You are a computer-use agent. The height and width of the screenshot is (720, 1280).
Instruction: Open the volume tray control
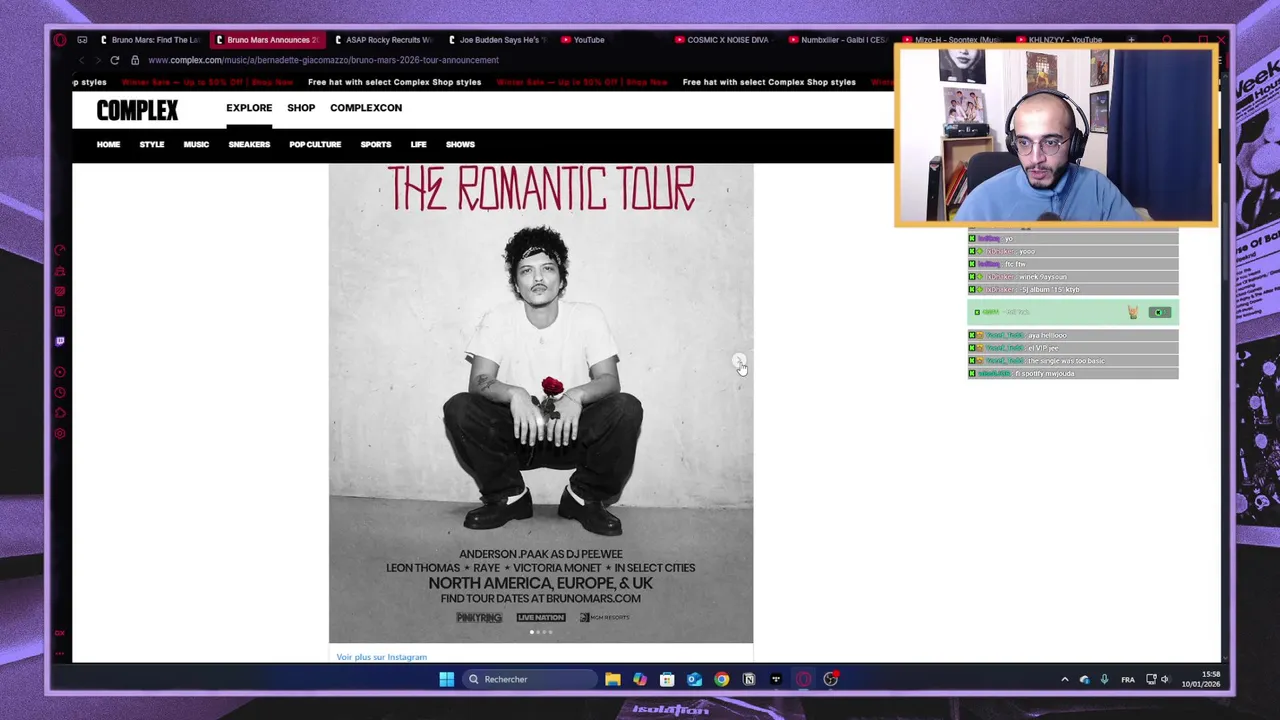coord(1165,679)
